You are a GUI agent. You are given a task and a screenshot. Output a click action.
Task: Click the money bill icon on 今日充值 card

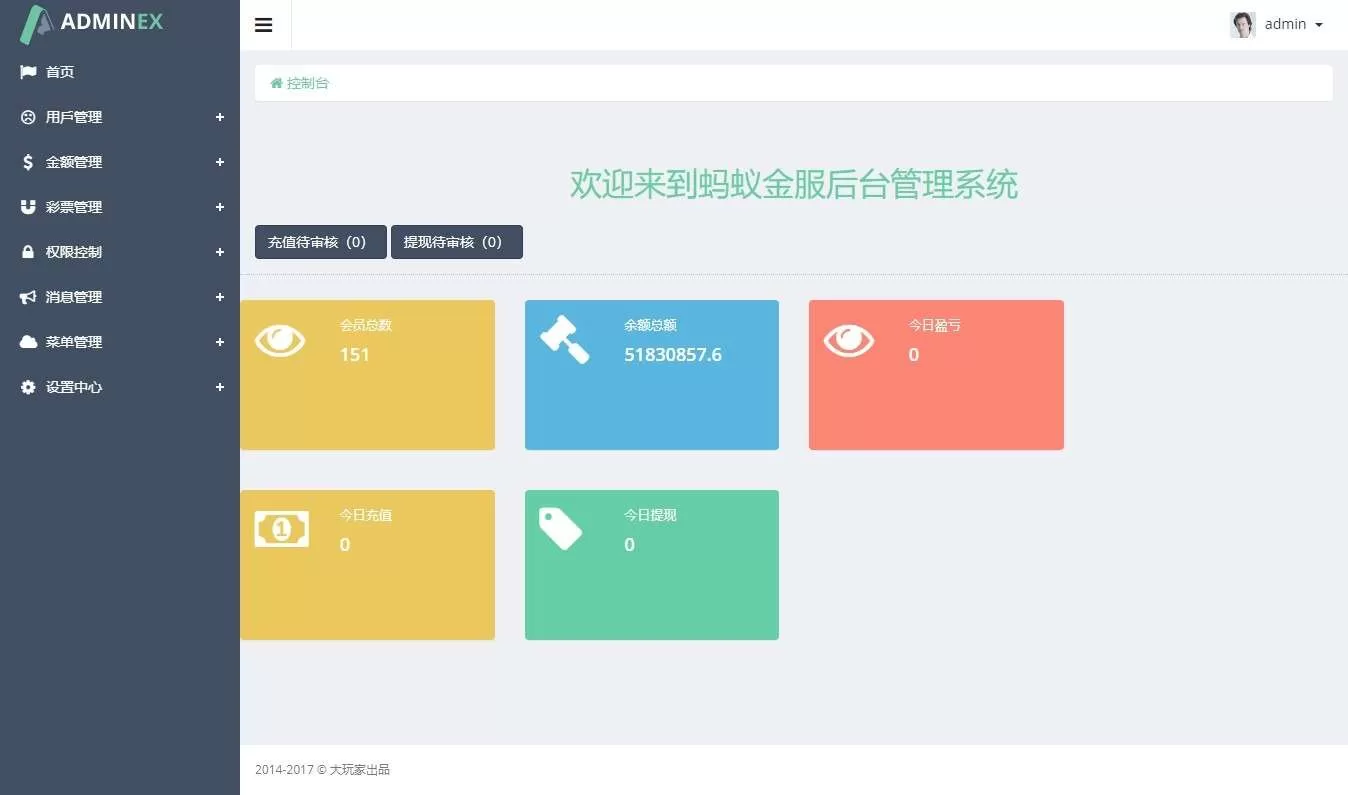point(281,529)
